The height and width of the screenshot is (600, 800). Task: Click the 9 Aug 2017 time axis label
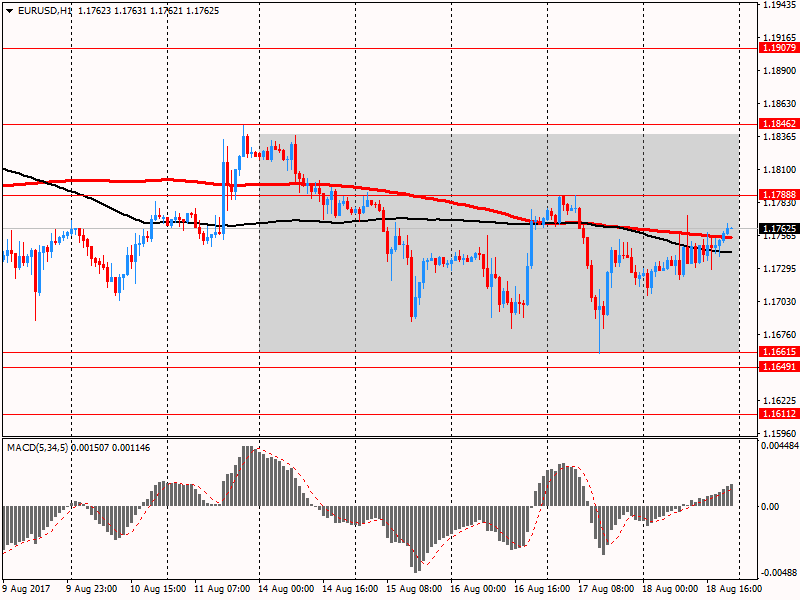pos(27,589)
